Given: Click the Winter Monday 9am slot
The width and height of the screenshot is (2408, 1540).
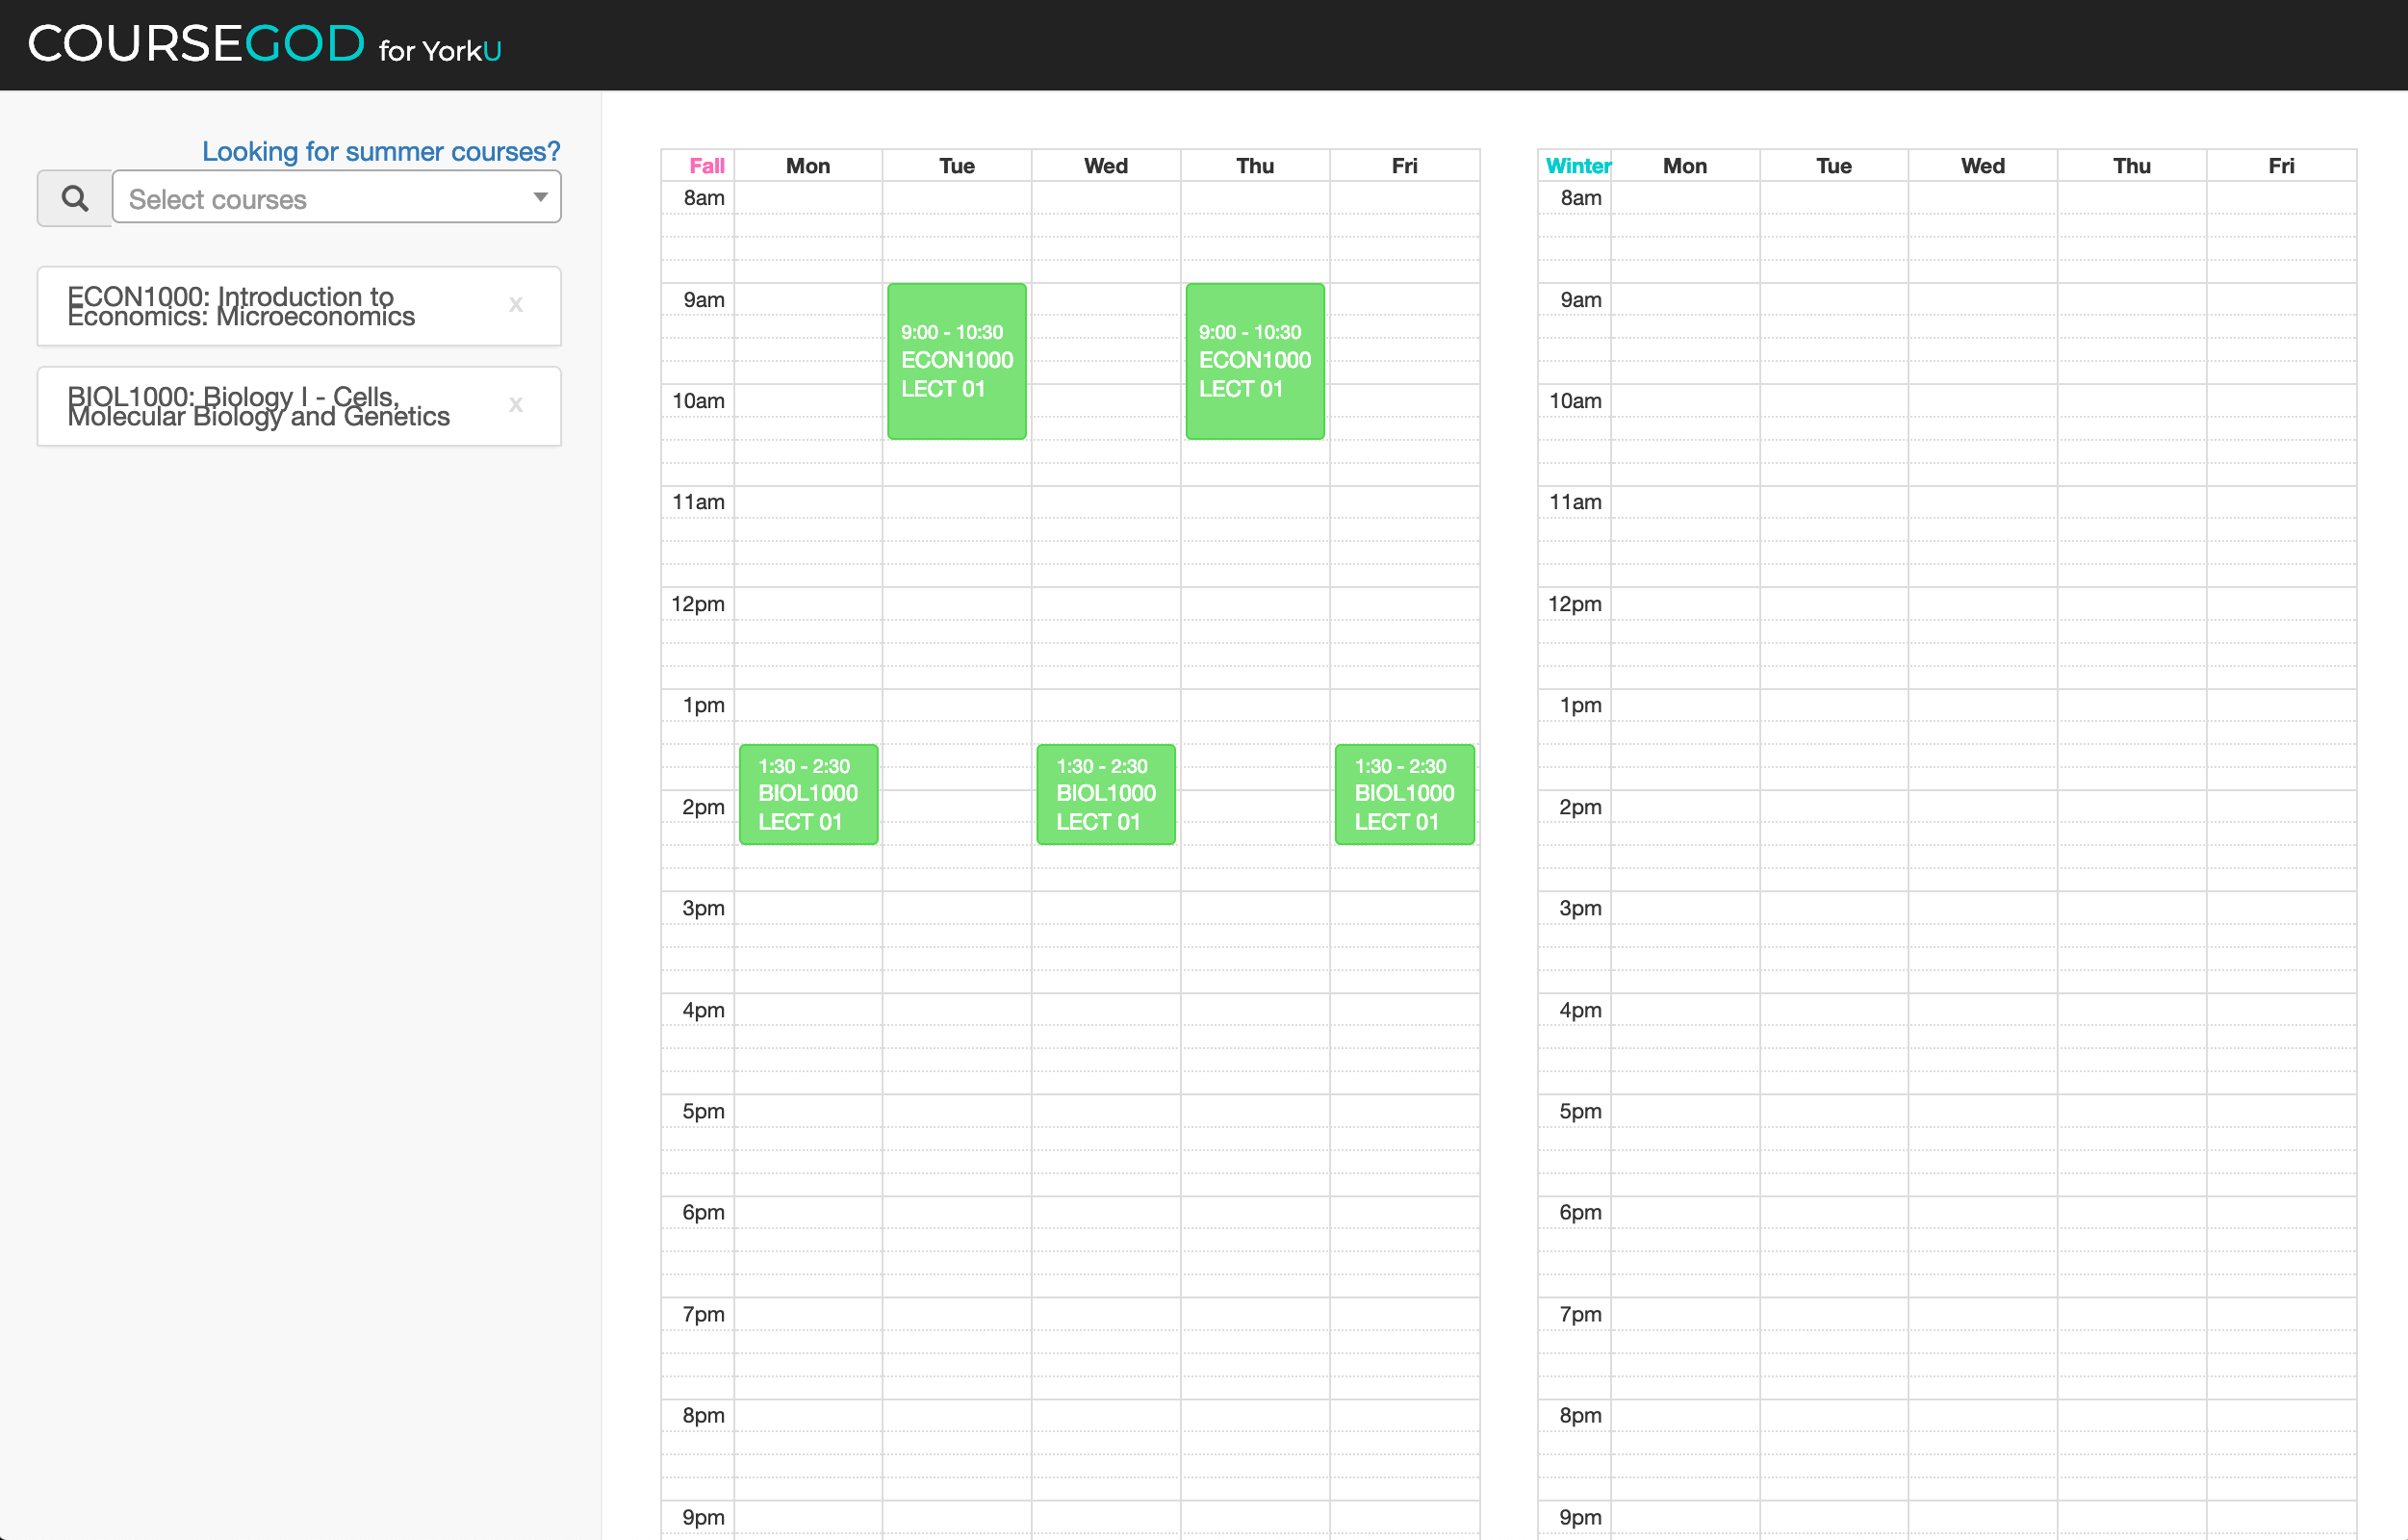Looking at the screenshot, I should pos(1684,299).
